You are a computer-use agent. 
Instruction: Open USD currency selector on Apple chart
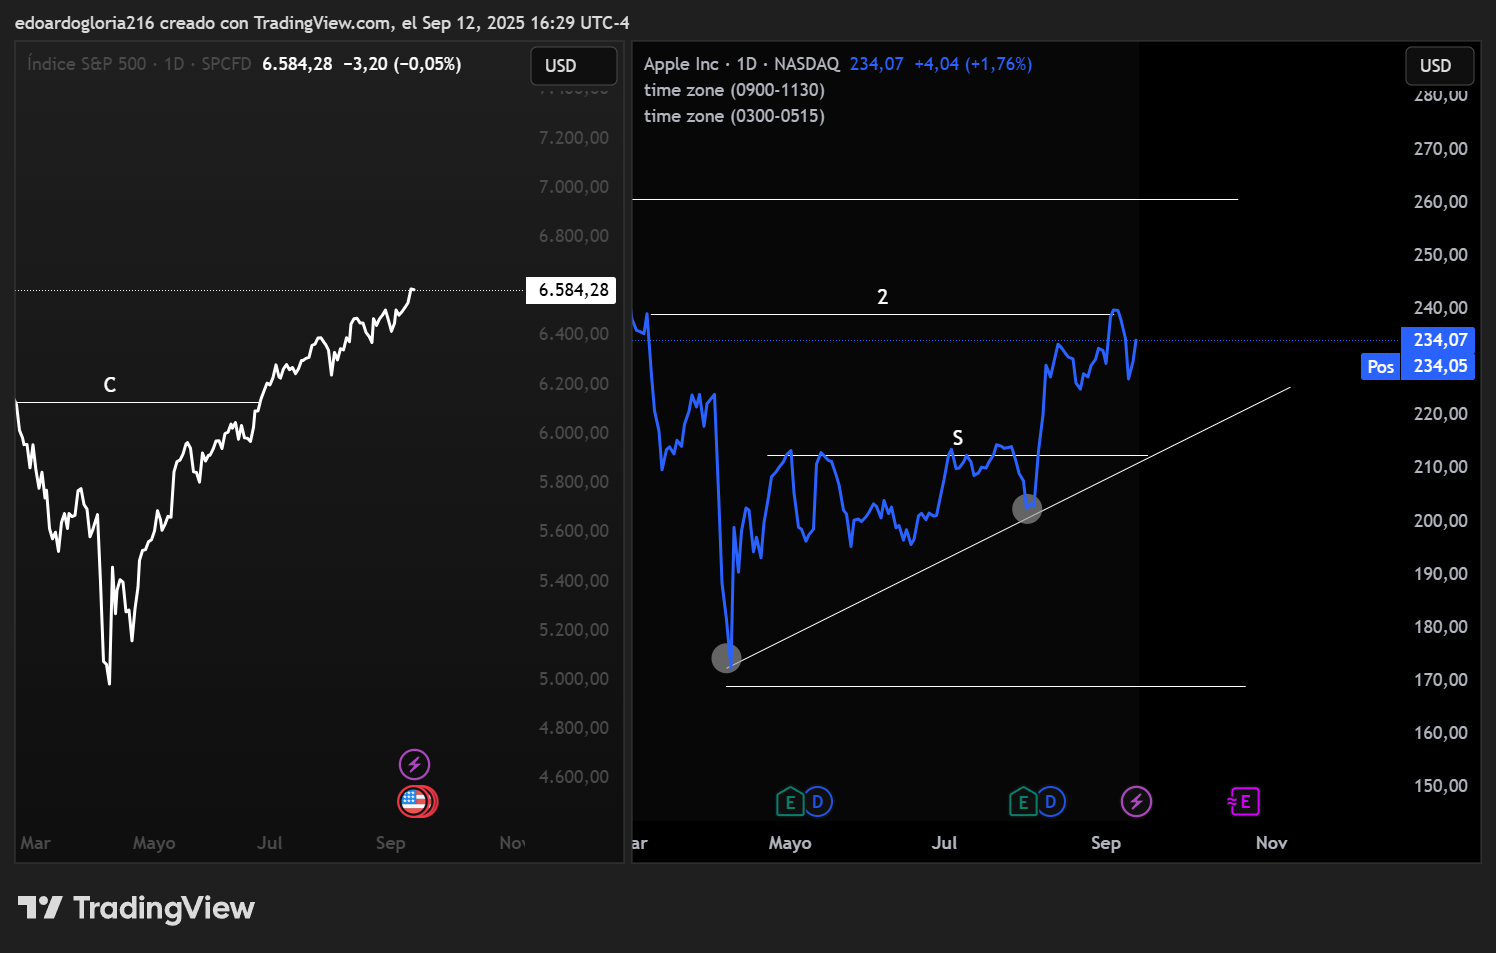tap(1439, 66)
